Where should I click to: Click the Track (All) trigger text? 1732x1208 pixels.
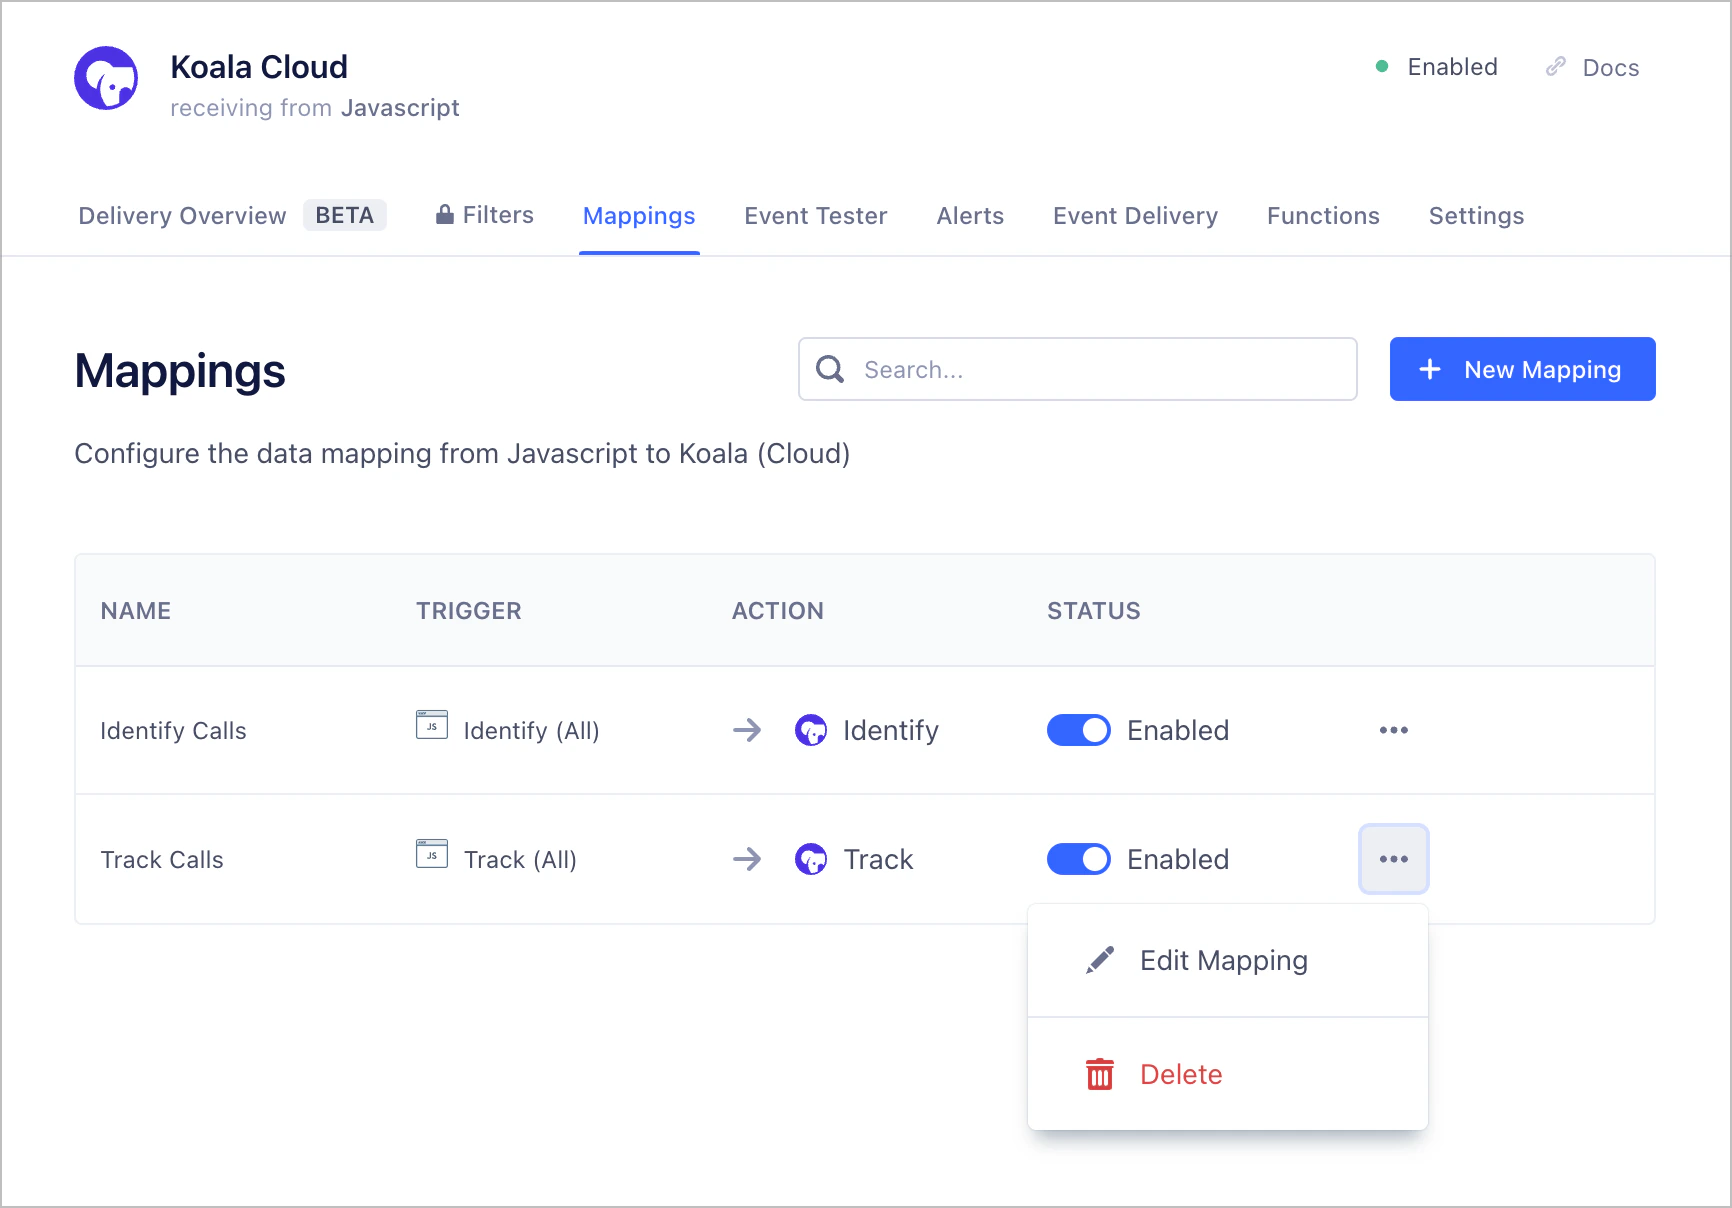pos(520,860)
